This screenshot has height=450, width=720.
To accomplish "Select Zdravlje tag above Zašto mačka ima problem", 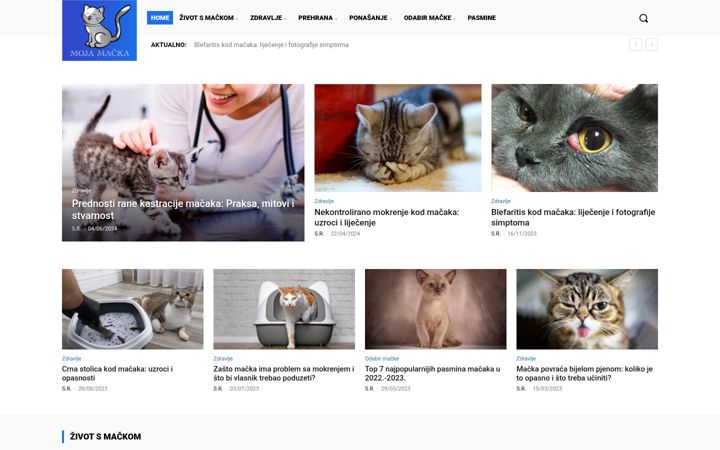I will (x=223, y=359).
